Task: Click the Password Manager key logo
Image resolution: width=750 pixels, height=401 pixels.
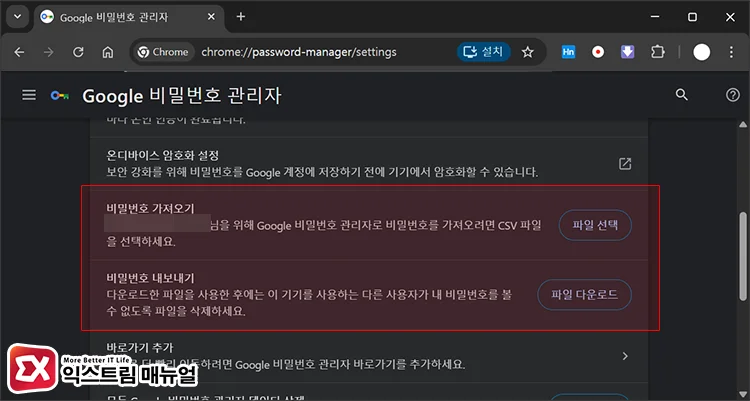Action: (x=60, y=96)
